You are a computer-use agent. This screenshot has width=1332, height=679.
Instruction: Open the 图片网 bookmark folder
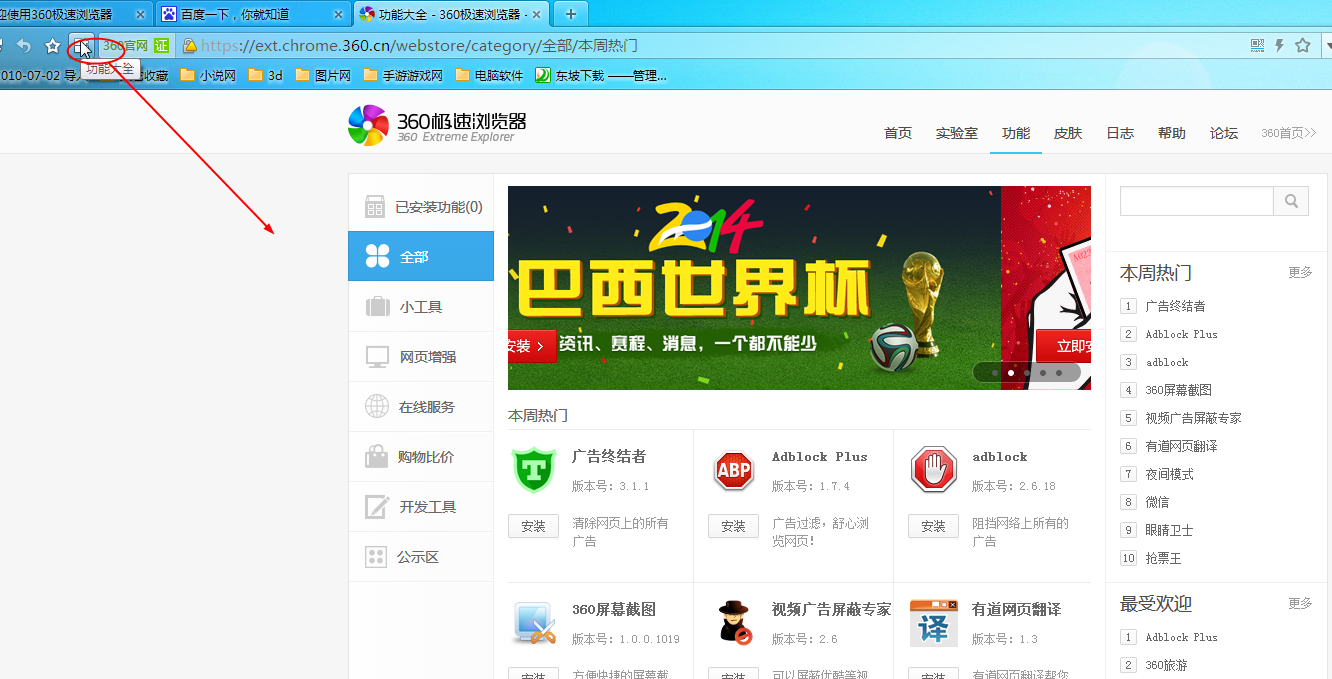tap(322, 75)
